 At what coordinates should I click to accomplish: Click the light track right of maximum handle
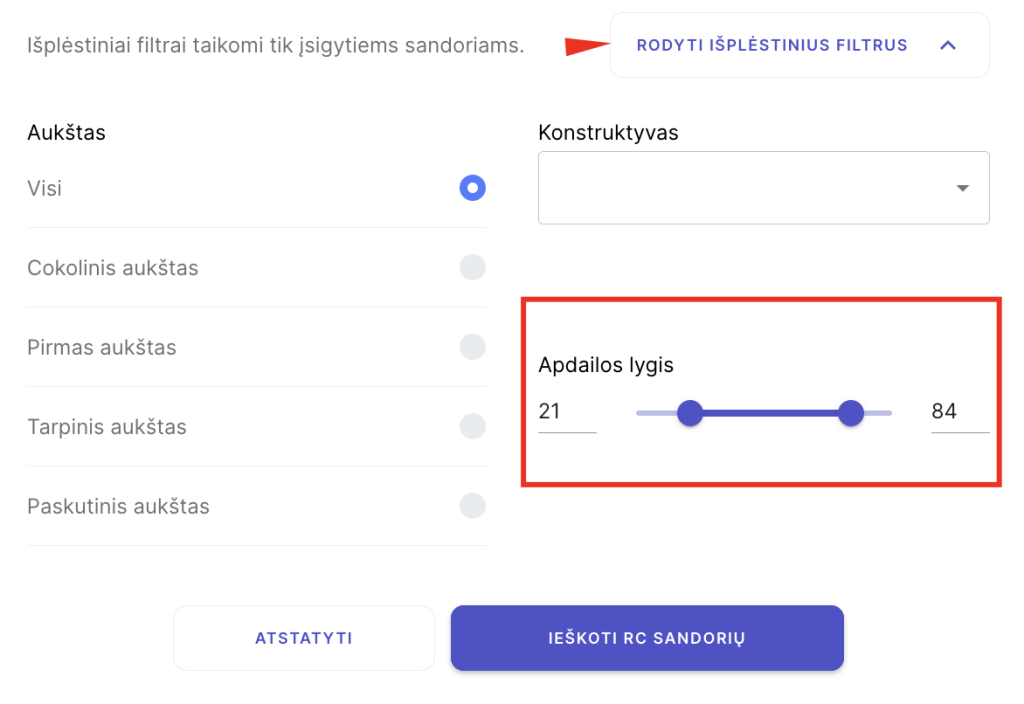tap(879, 412)
